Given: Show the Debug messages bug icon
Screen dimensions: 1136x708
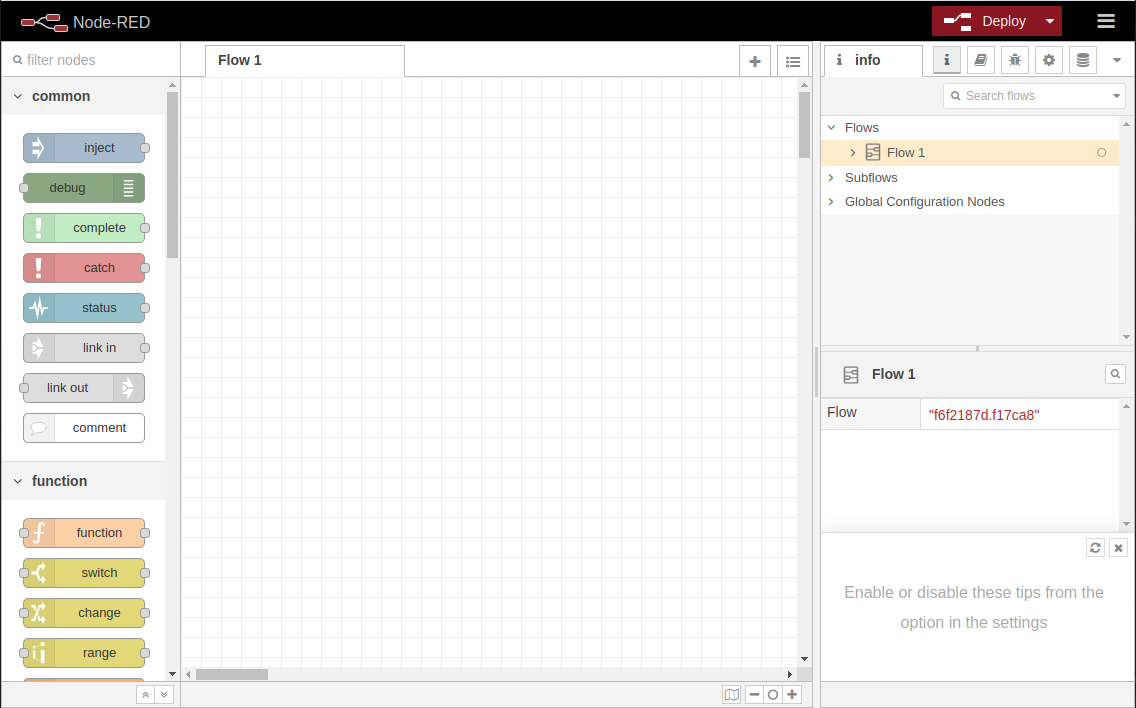Looking at the screenshot, I should click(1015, 60).
